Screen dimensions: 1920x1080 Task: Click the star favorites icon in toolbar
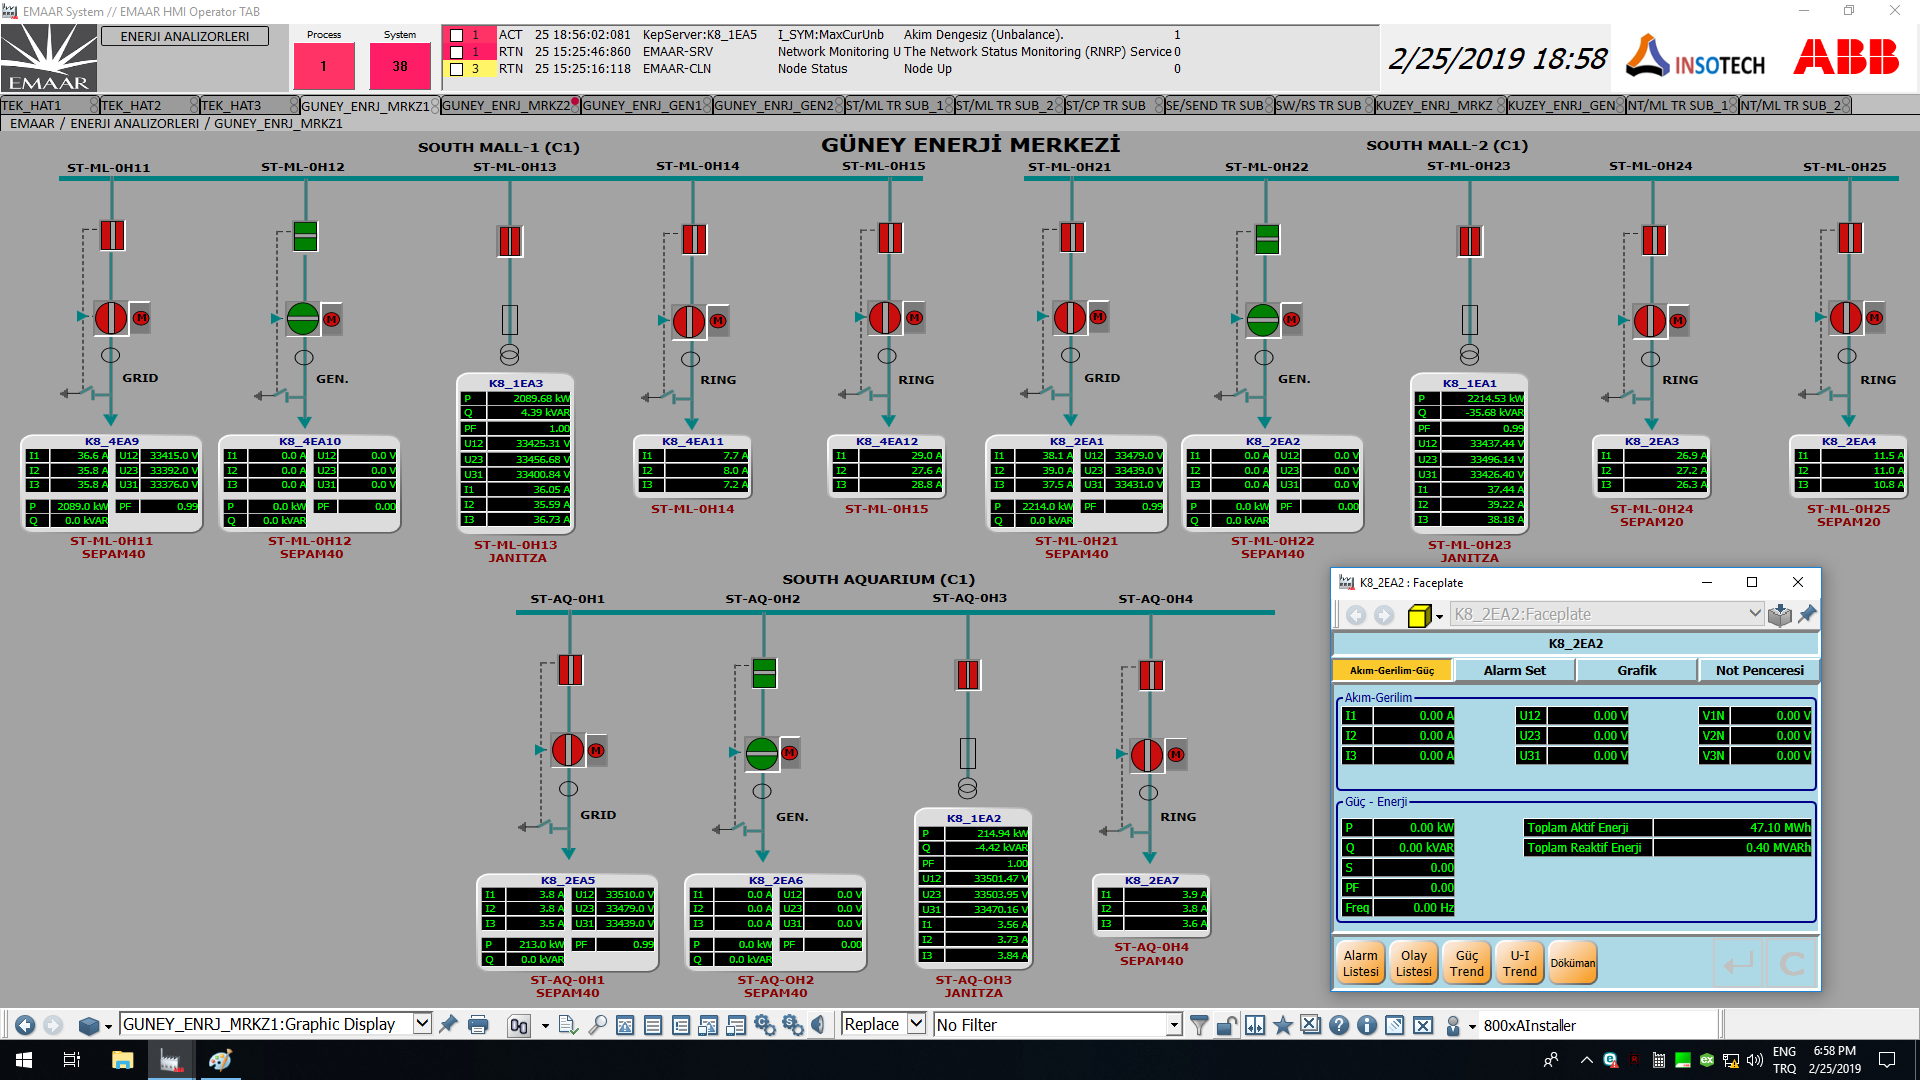[1283, 1025]
